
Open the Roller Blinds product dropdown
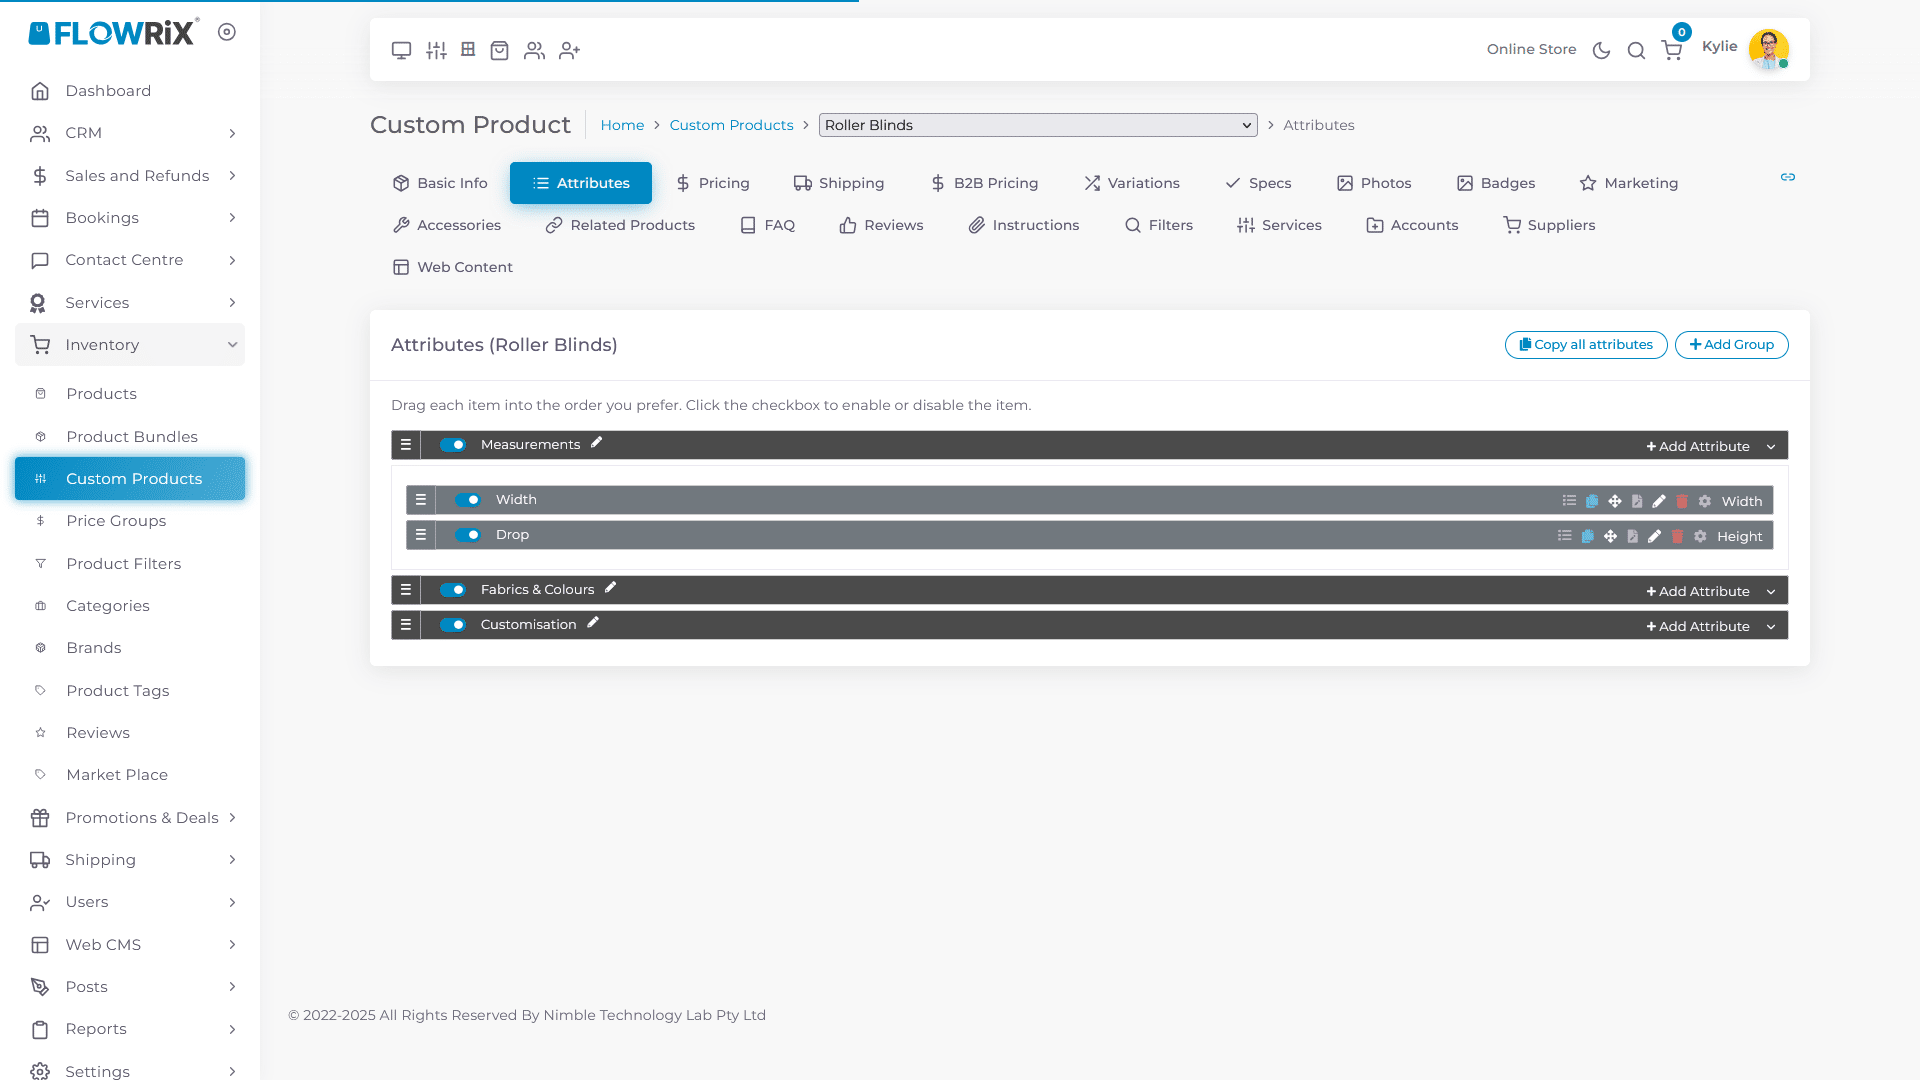[x=1037, y=125]
